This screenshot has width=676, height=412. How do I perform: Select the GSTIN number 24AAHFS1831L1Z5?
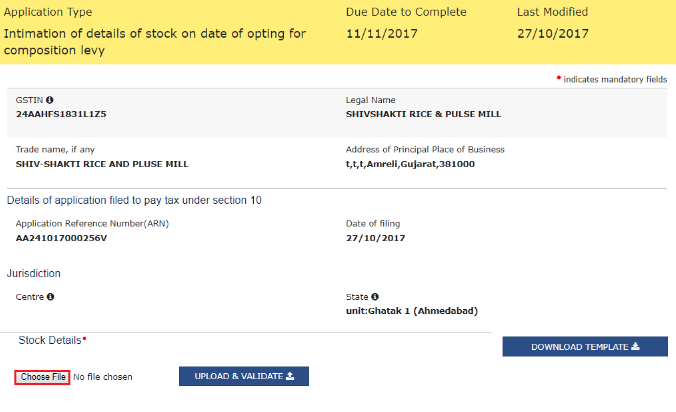(x=61, y=114)
